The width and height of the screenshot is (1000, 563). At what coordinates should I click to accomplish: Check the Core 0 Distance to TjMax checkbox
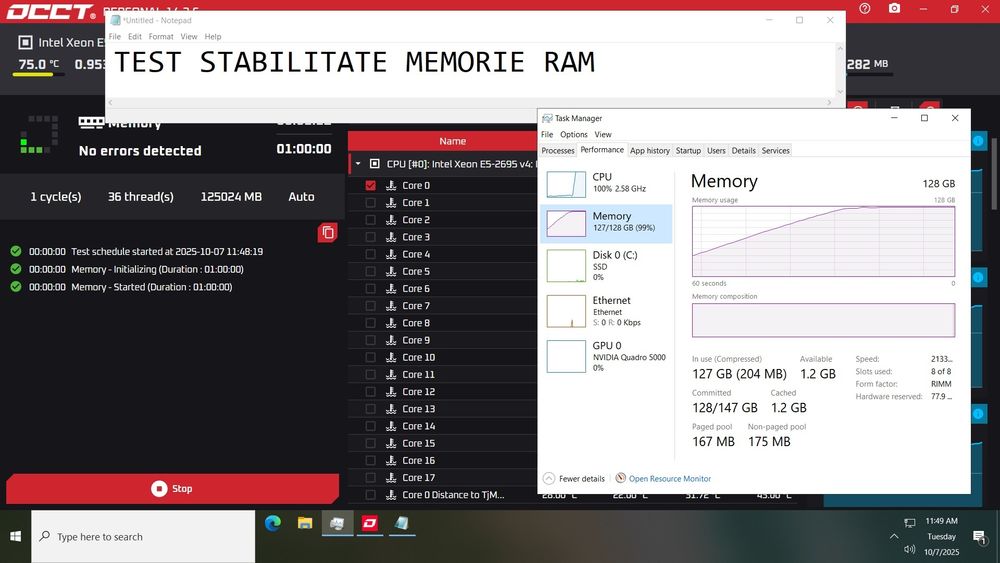371,495
